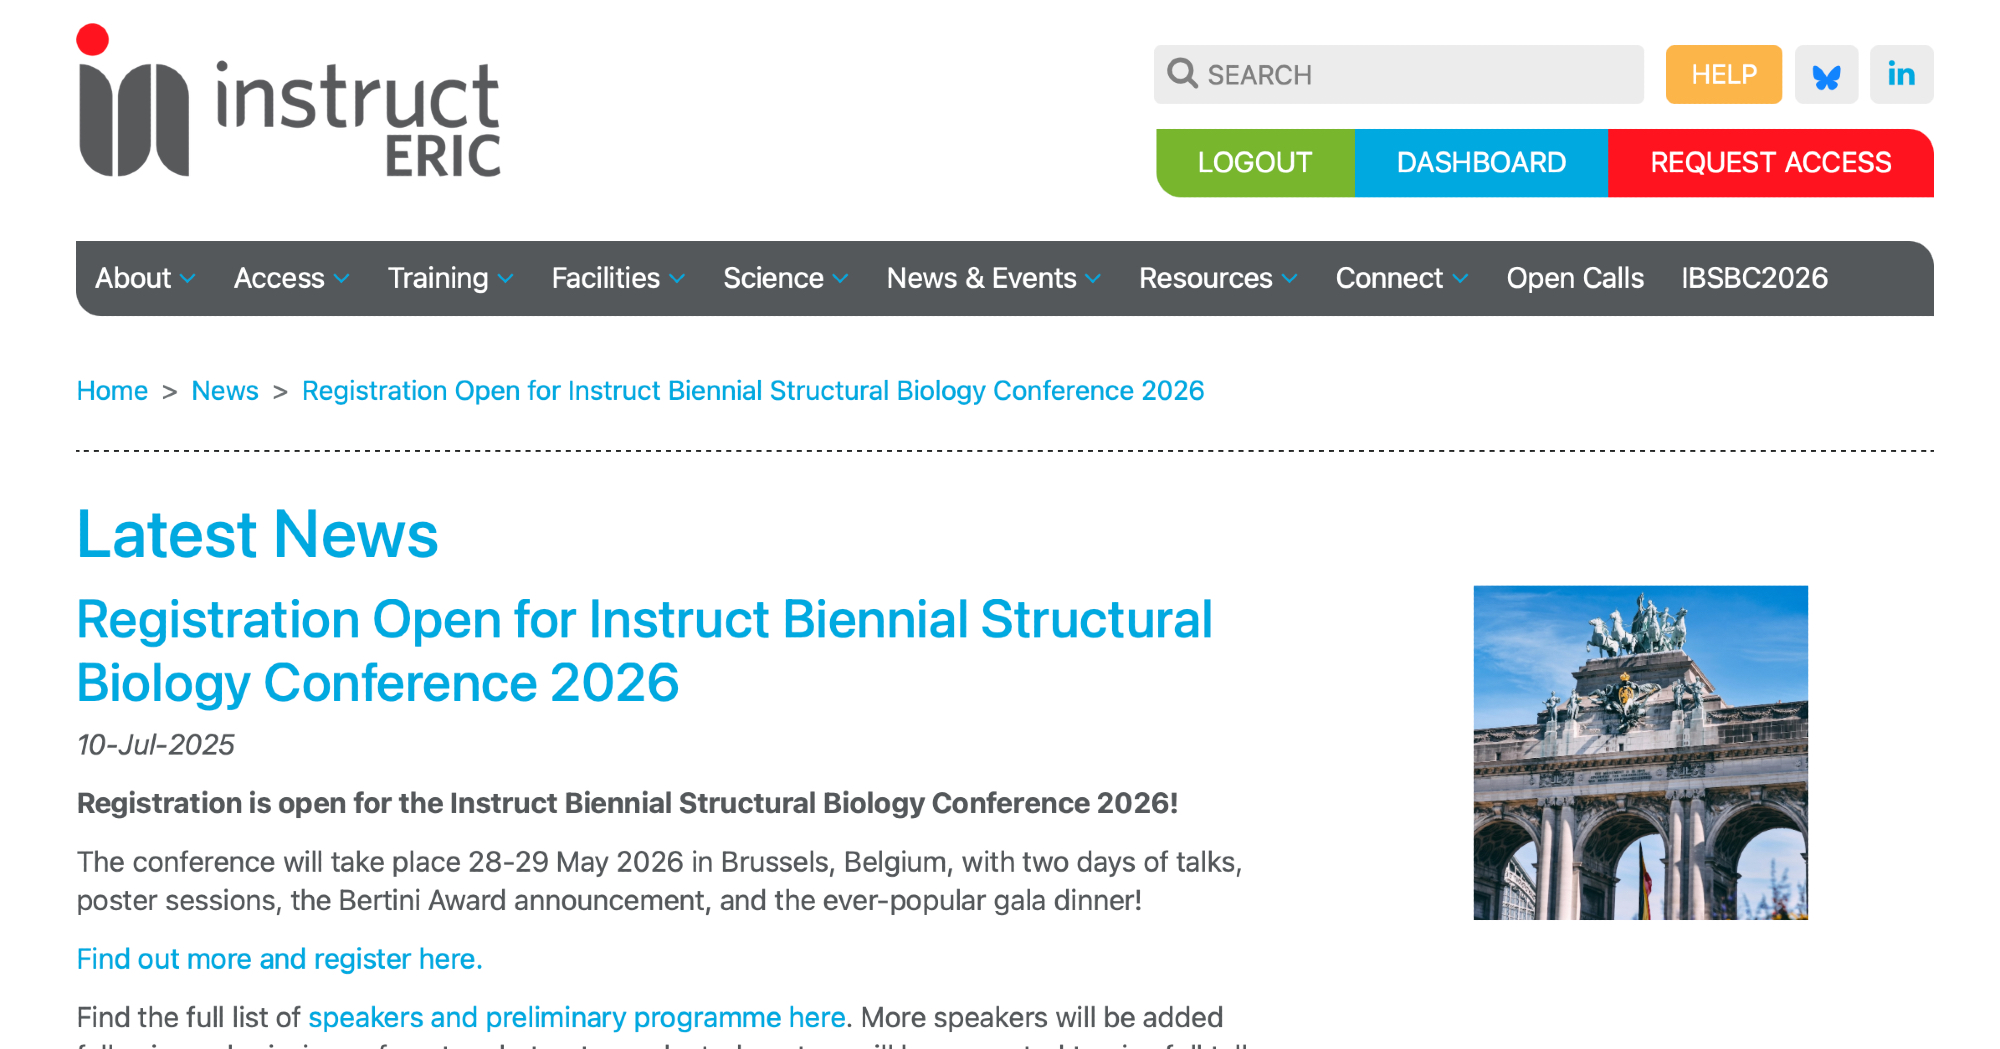
Task: Click the green LOGOUT button
Action: point(1254,163)
